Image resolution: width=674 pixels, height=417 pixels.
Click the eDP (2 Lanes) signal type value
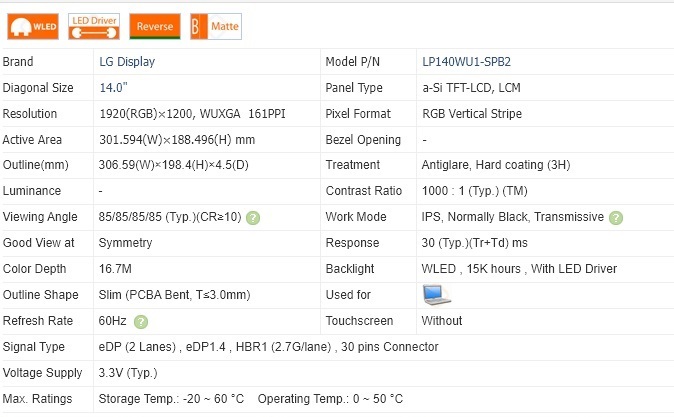[x=268, y=347]
